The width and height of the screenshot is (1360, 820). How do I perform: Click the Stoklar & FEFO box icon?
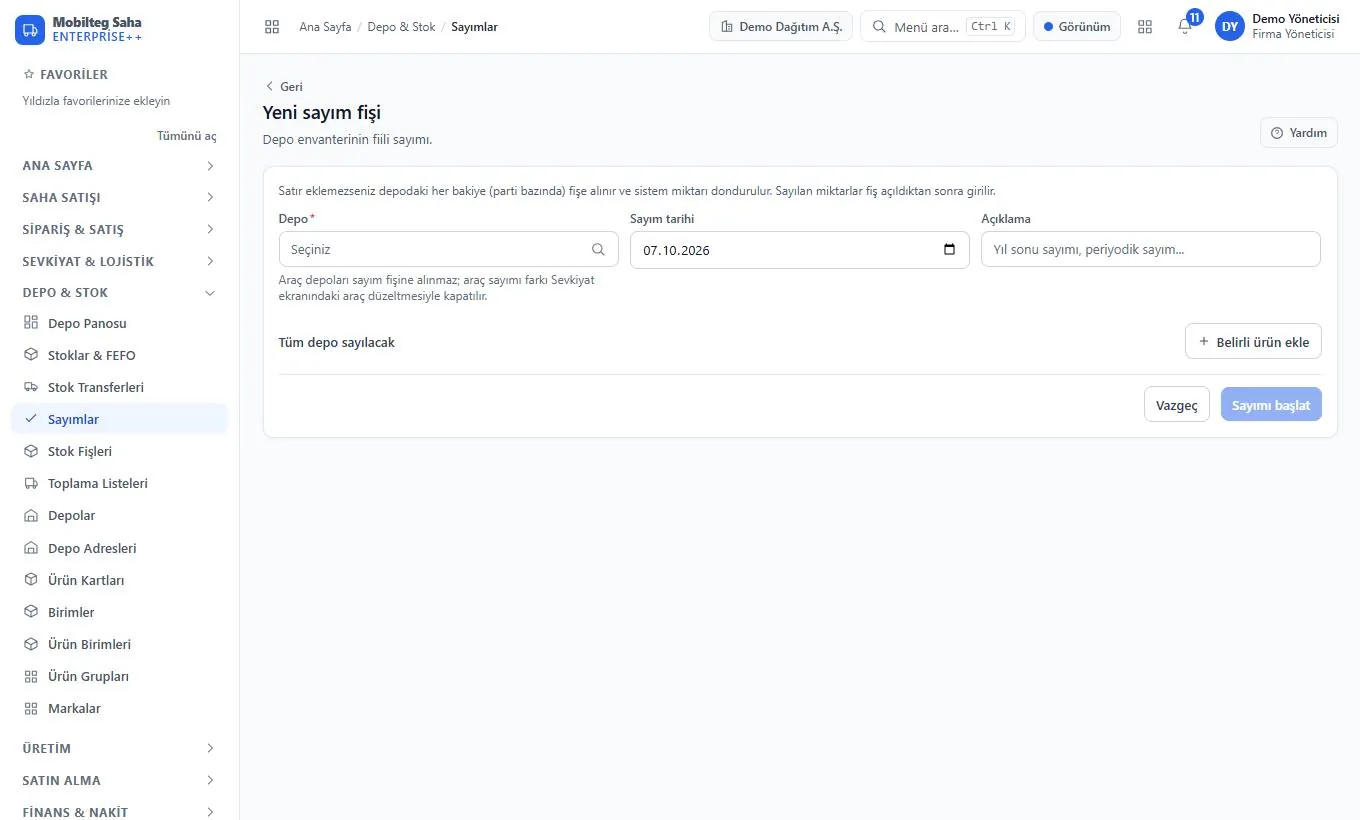(x=31, y=355)
